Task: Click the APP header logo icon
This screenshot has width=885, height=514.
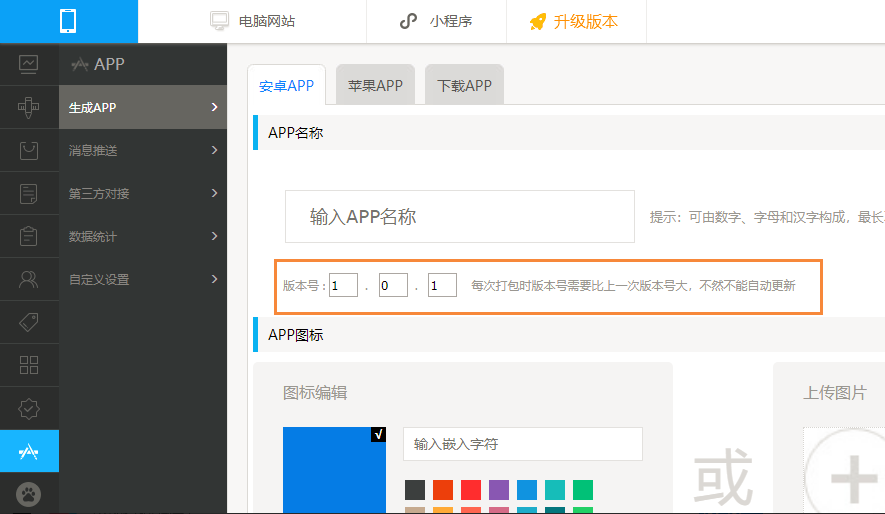Action: (x=80, y=64)
